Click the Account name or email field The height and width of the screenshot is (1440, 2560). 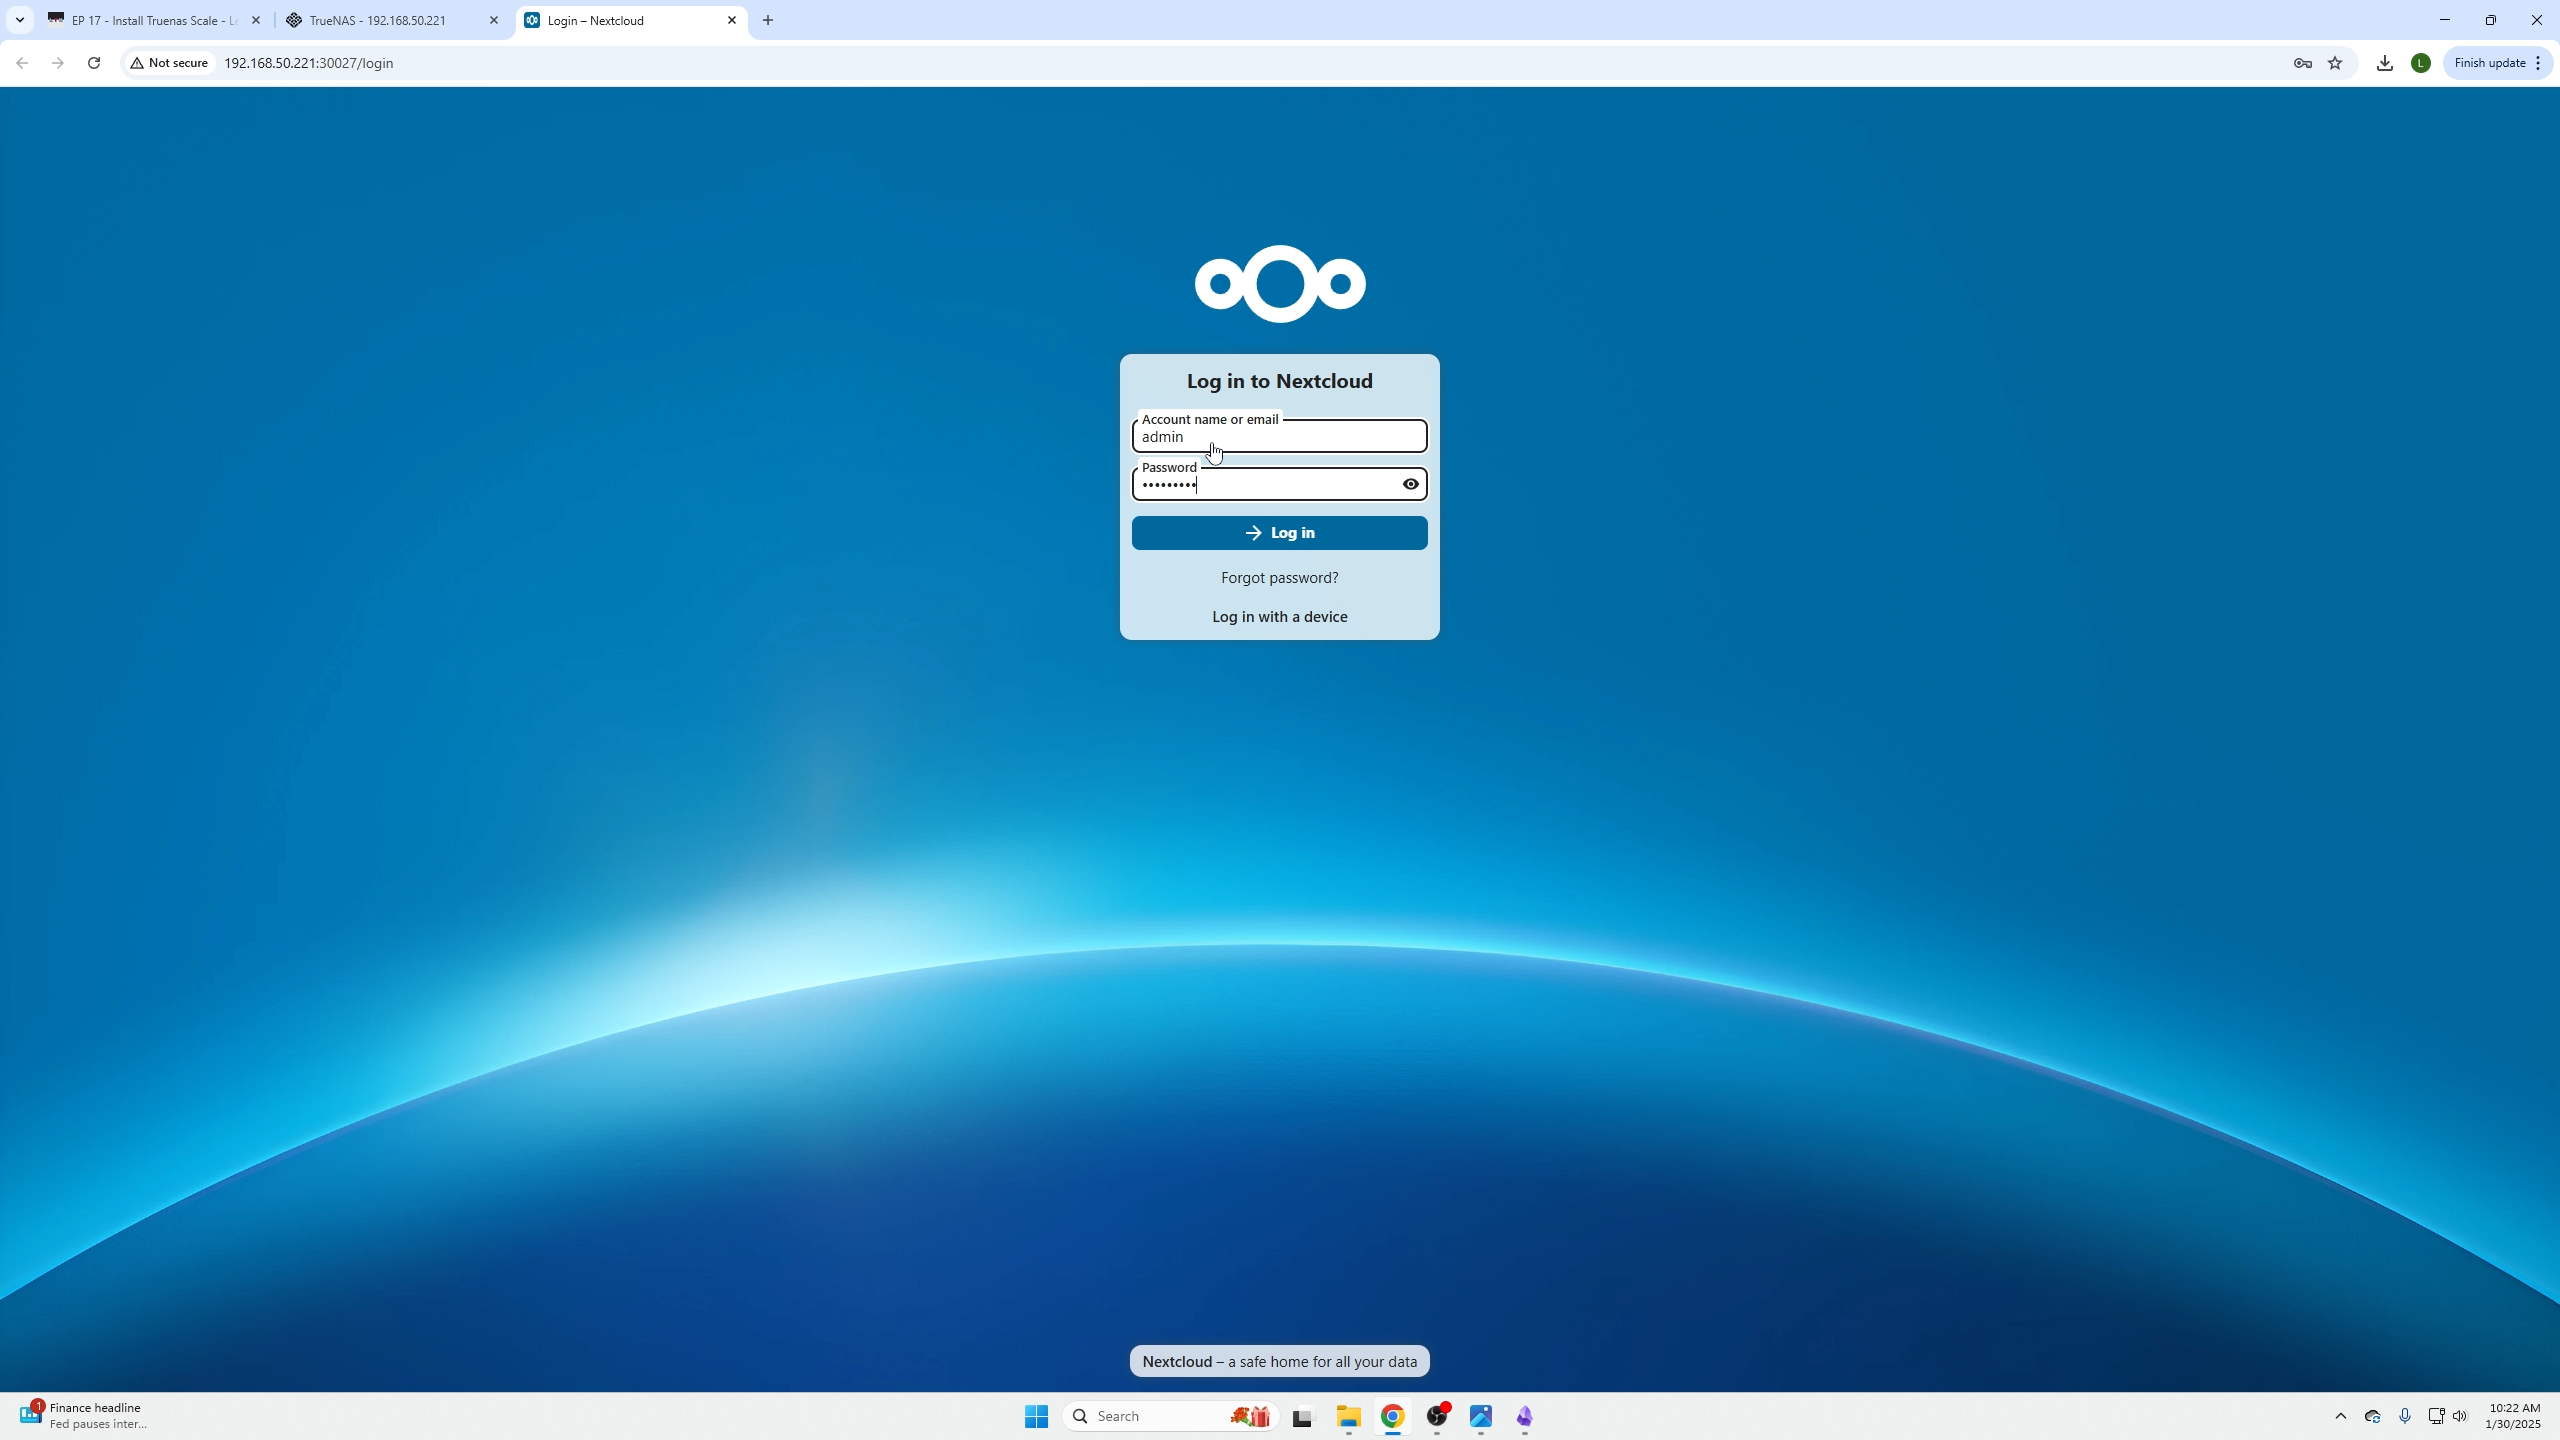click(x=1279, y=437)
